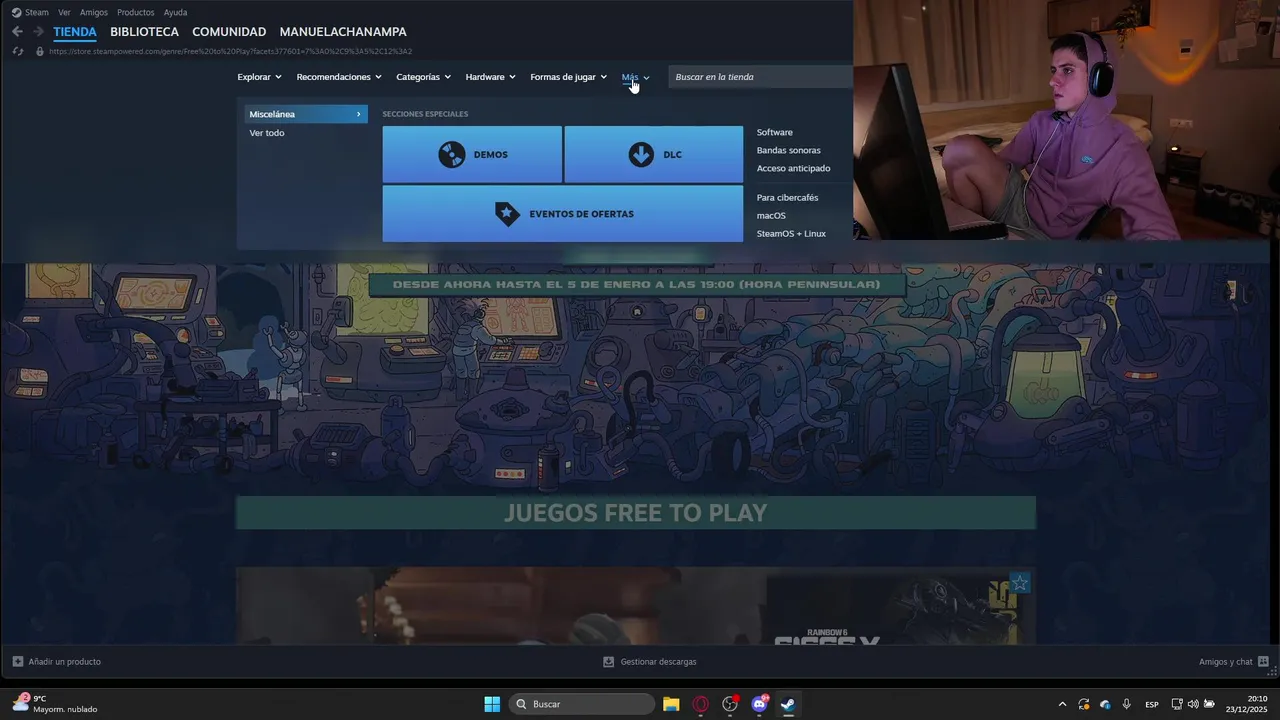Viewport: 1280px width, 720px height.
Task: Open the Acceso anticipado link
Action: (794, 168)
